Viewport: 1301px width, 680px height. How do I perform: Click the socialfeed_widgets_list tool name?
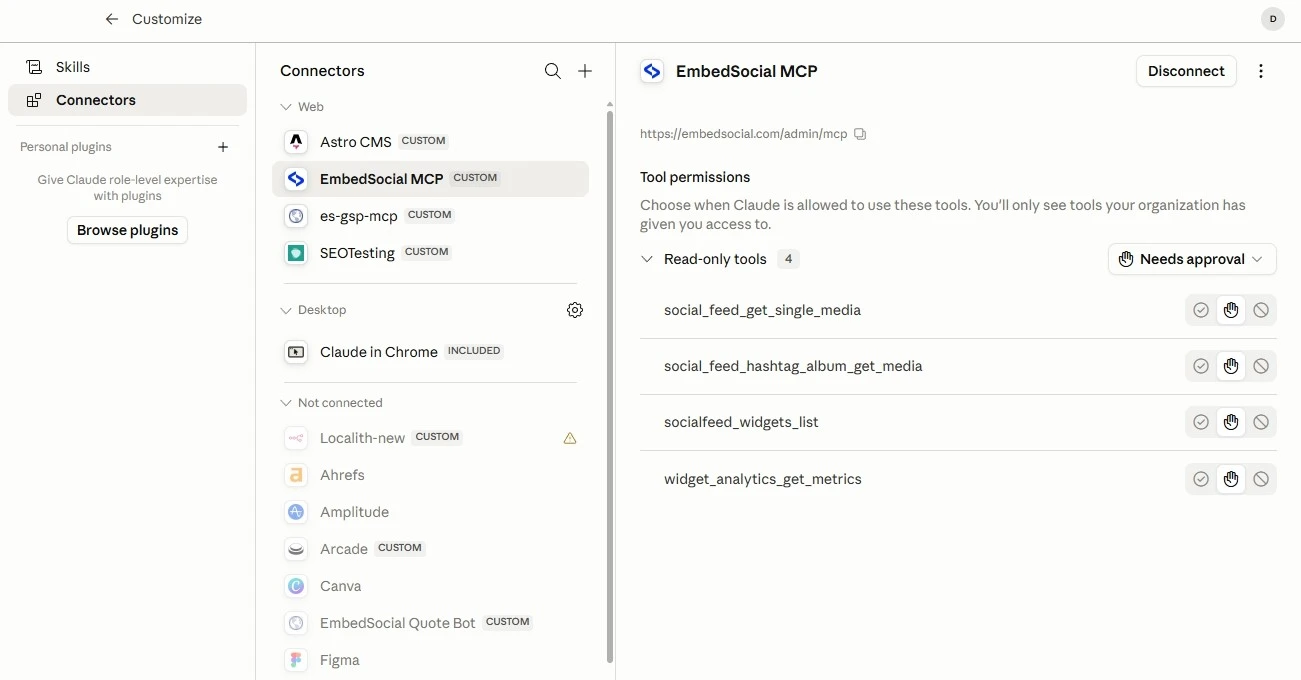tap(741, 422)
